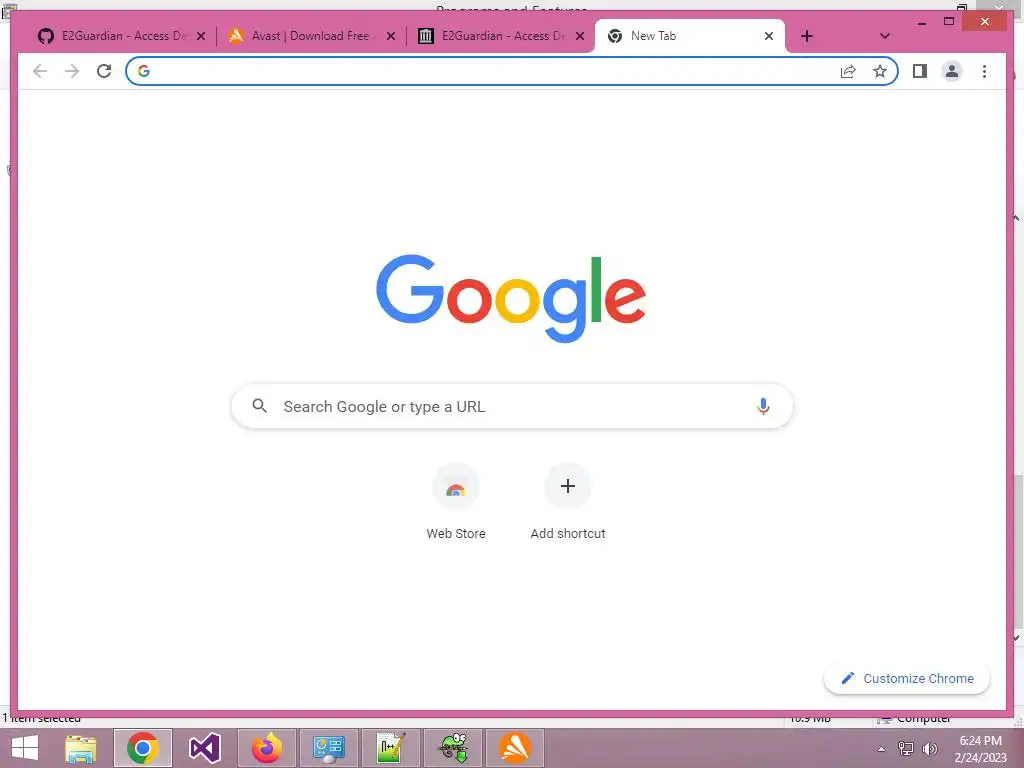
Task: Bookmark this tab with the star icon
Action: pyautogui.click(x=880, y=71)
